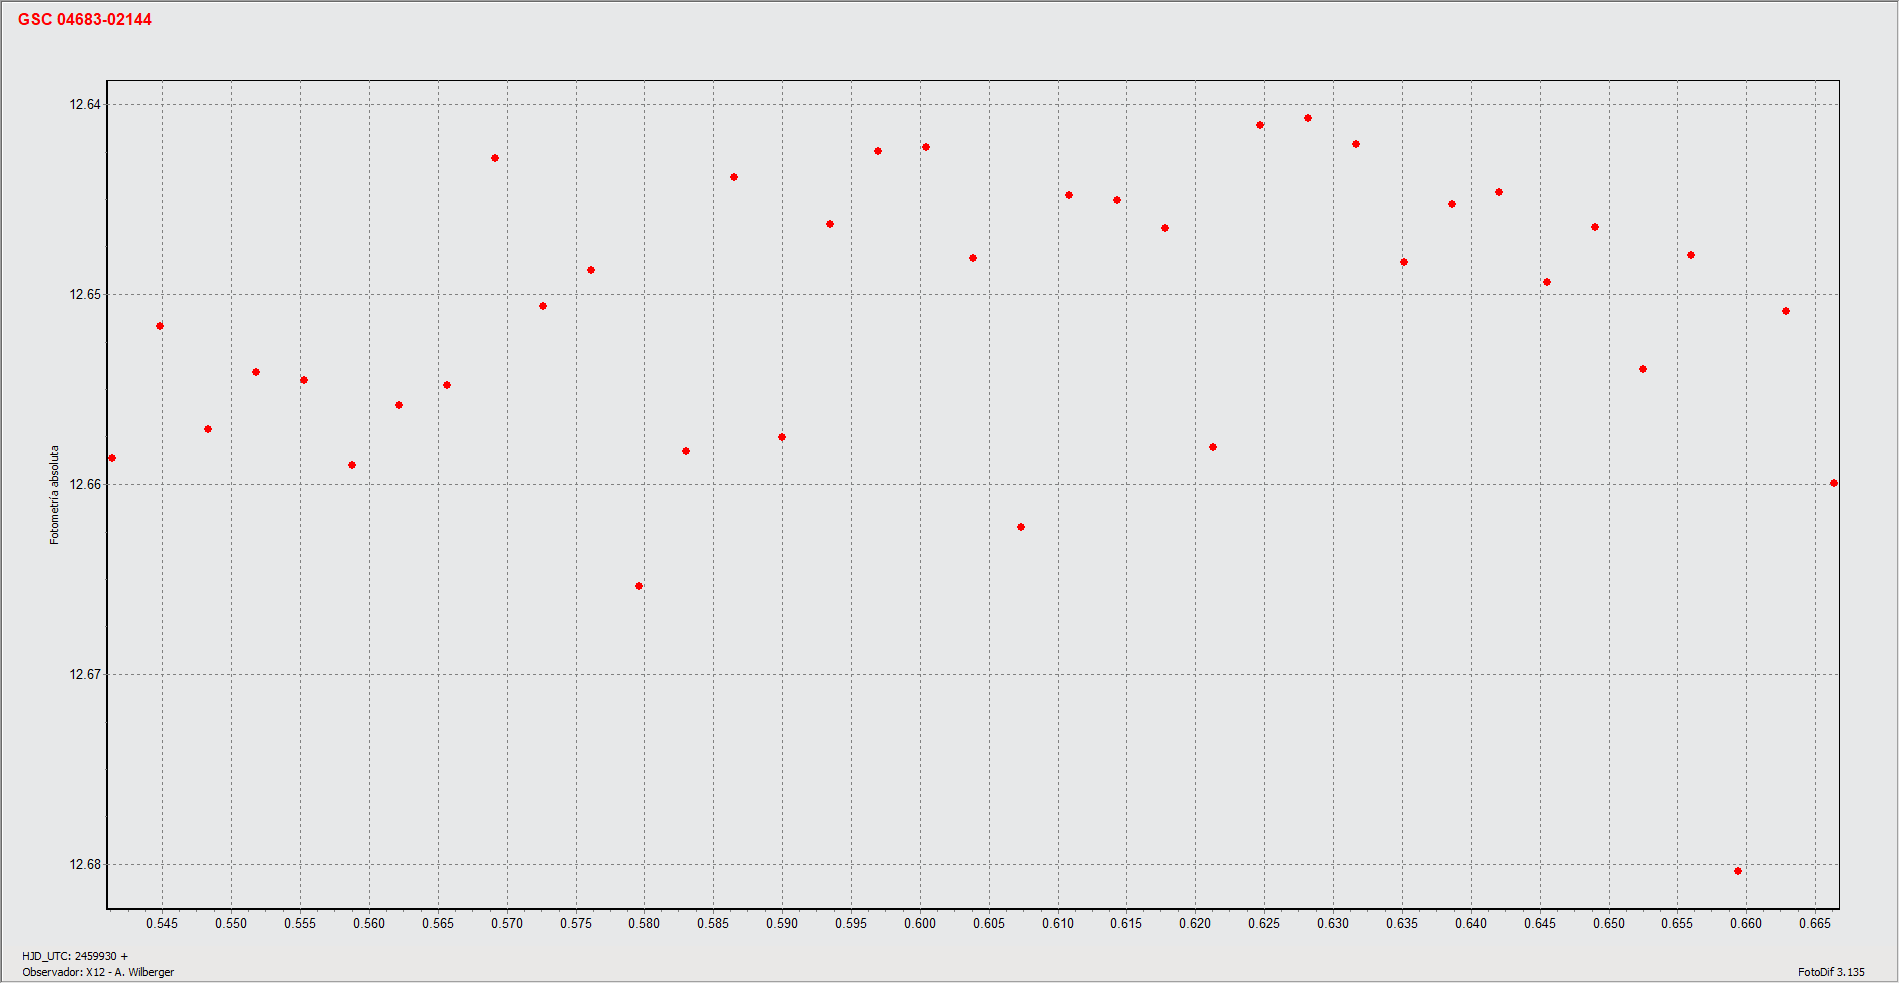Select the lowest data point near 12.68

click(1738, 871)
